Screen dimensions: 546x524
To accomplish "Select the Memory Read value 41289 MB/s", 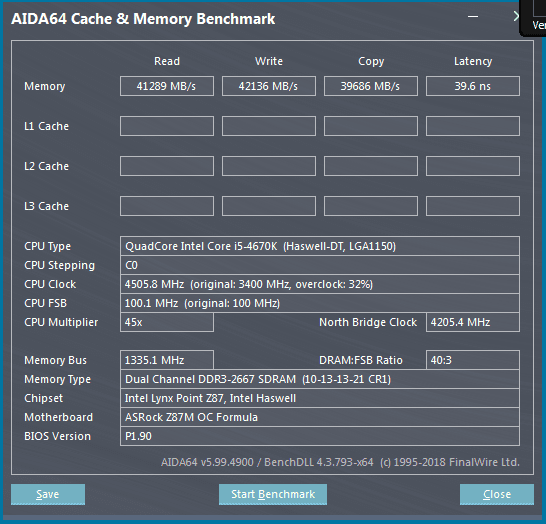I will tap(167, 86).
